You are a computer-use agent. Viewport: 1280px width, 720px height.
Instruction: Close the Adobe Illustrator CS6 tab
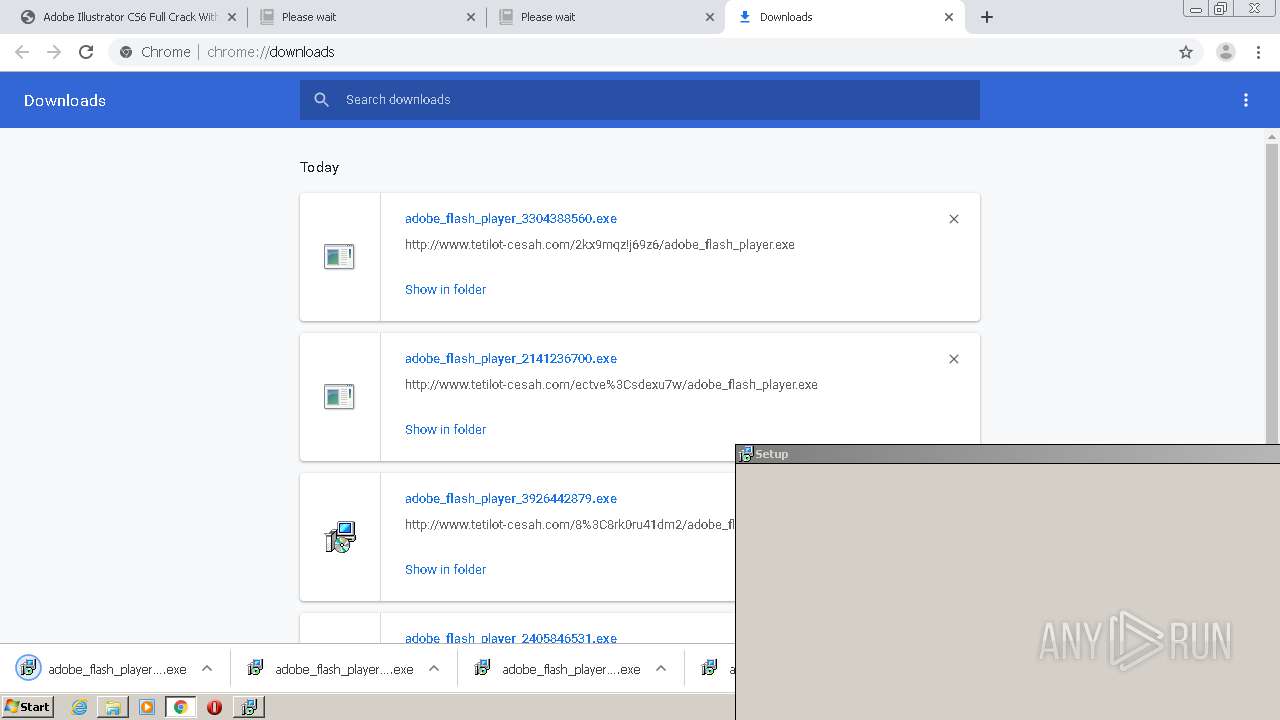click(231, 17)
